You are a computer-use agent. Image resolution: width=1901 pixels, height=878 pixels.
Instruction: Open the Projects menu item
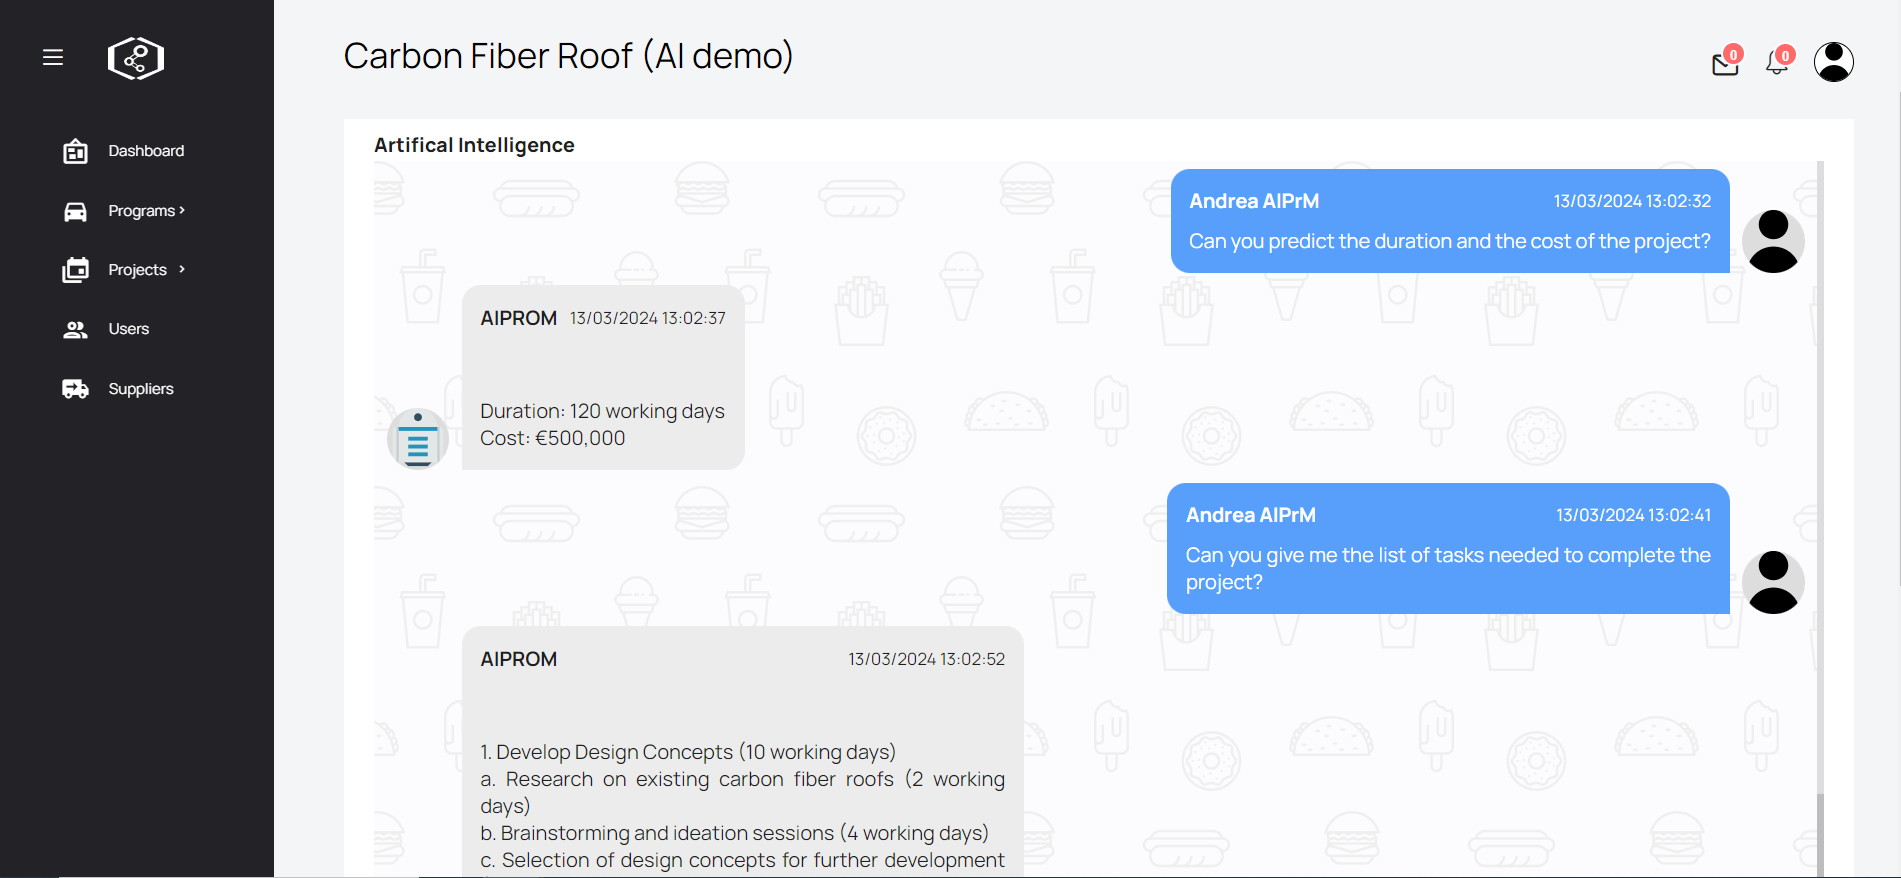(138, 270)
